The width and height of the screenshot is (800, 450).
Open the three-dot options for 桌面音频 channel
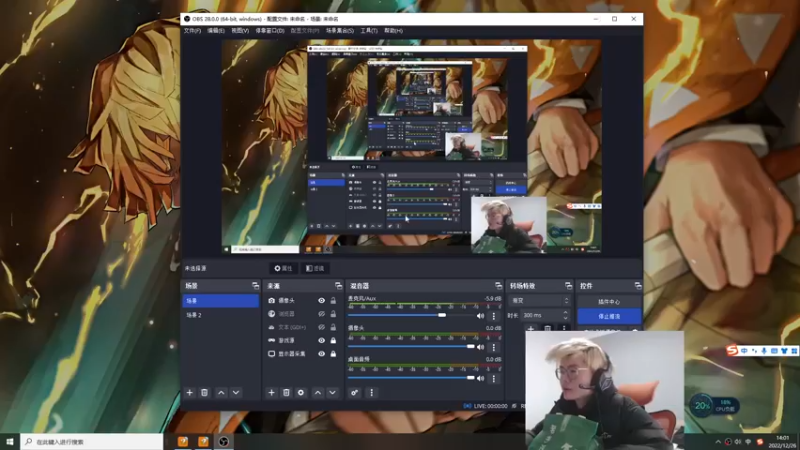(493, 379)
